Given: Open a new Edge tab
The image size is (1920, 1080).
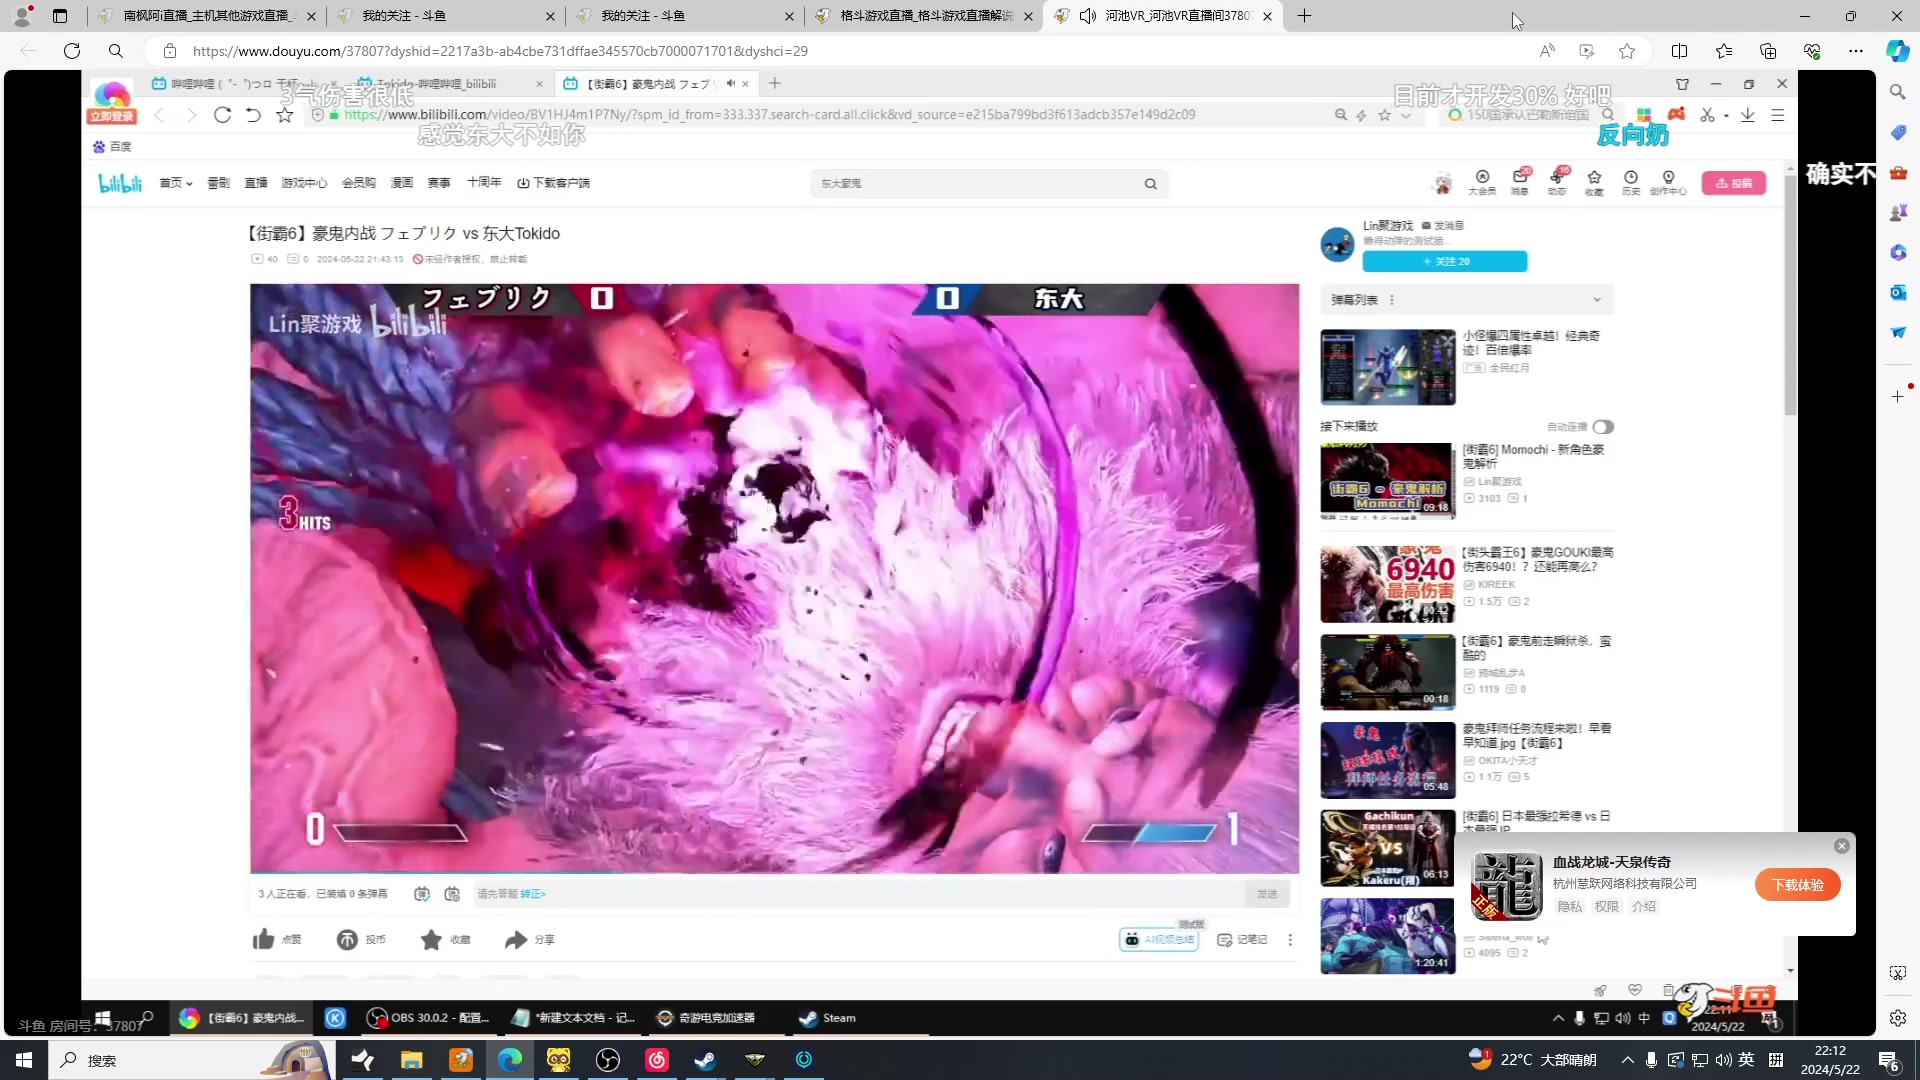Looking at the screenshot, I should tap(1304, 16).
